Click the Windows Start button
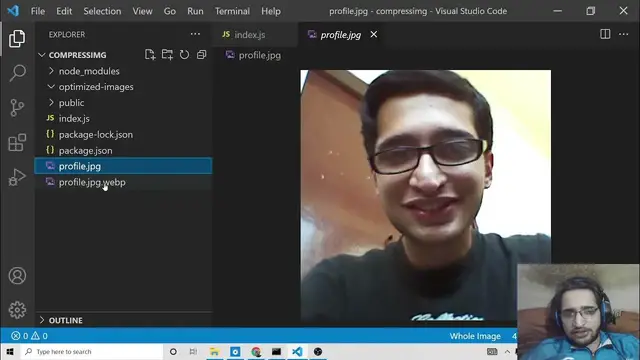 [10, 352]
